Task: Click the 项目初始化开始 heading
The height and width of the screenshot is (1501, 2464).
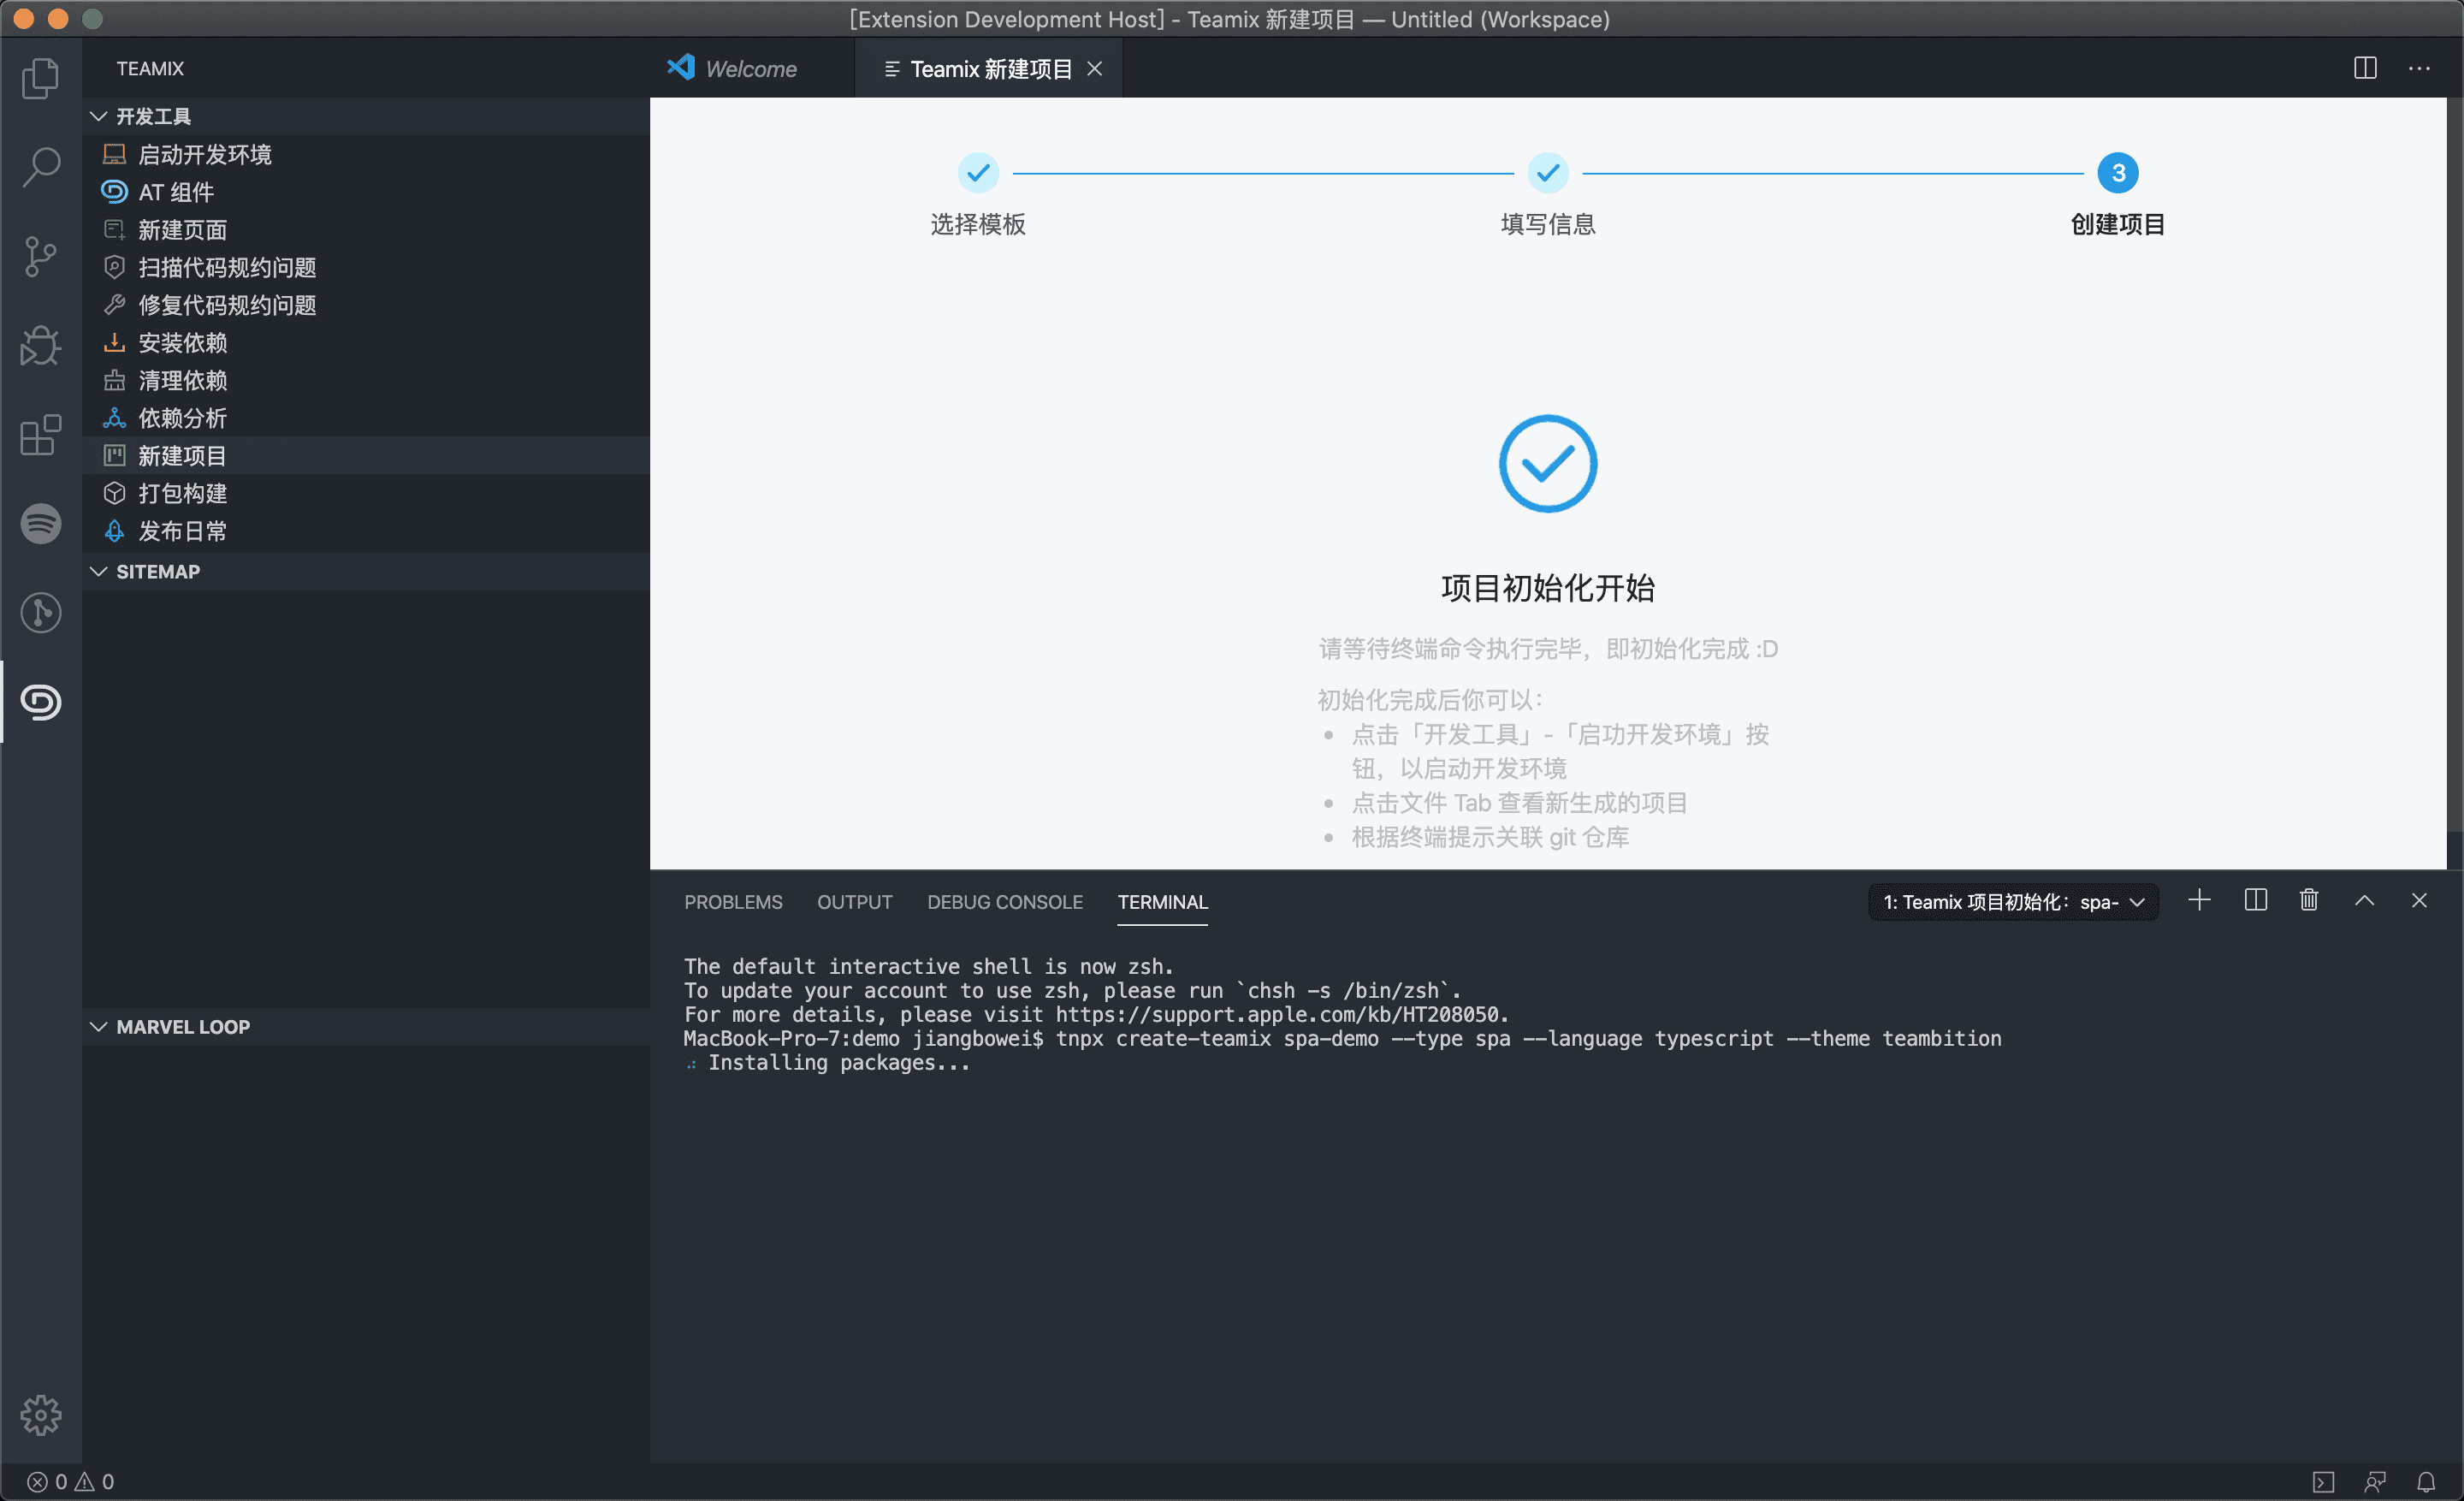Action: (x=1548, y=588)
